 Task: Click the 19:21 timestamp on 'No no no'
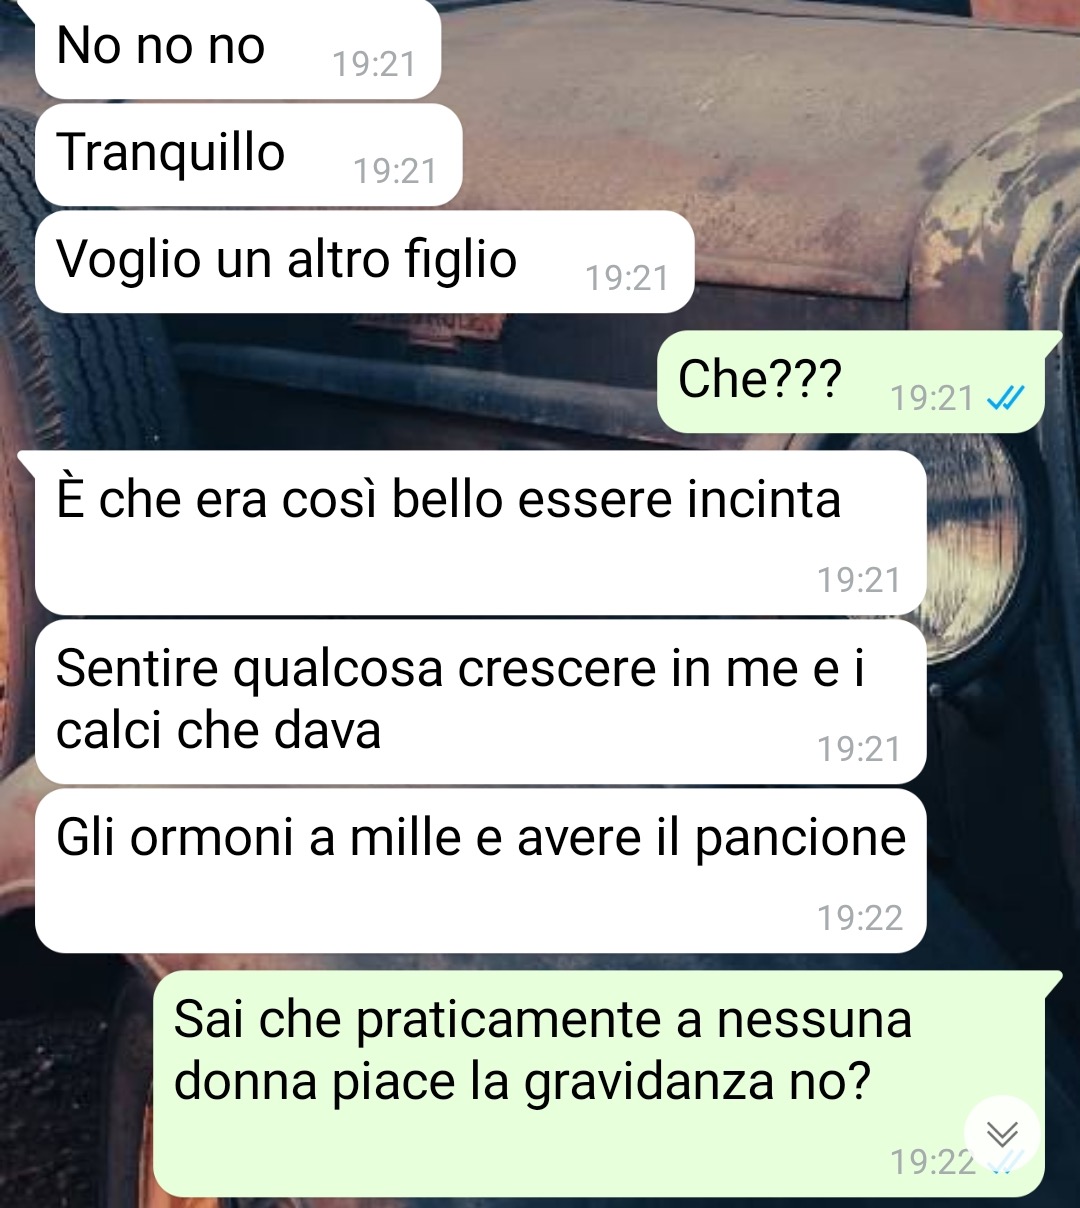(374, 65)
